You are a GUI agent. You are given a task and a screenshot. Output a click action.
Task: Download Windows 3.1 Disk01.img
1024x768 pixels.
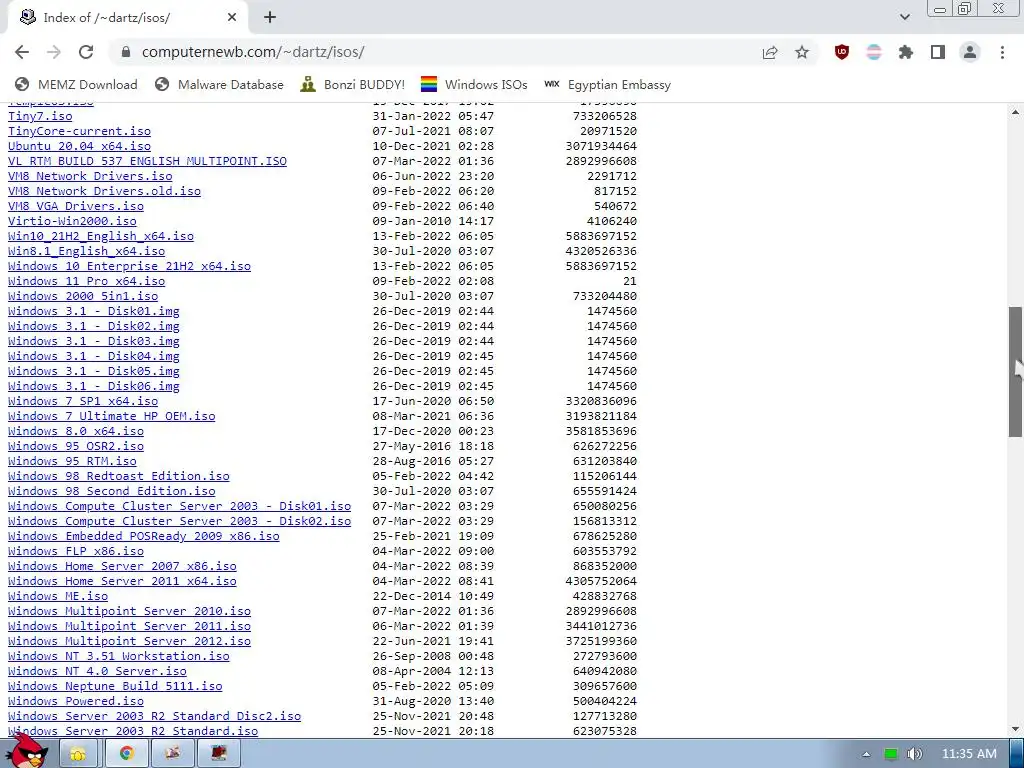[93, 312]
